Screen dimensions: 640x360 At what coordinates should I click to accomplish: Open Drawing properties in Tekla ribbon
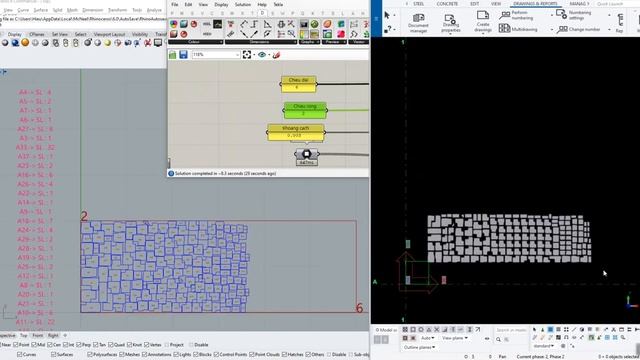pyautogui.click(x=451, y=23)
